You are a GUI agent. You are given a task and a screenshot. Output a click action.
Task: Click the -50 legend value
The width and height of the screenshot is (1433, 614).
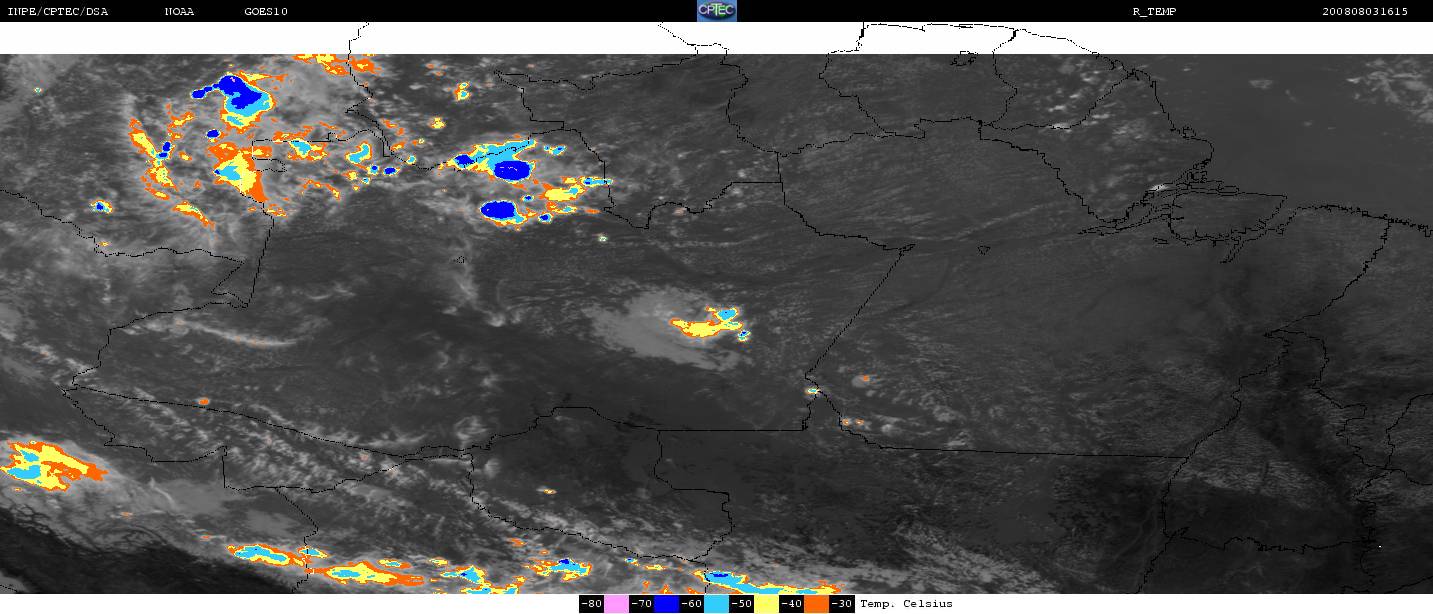coord(741,604)
